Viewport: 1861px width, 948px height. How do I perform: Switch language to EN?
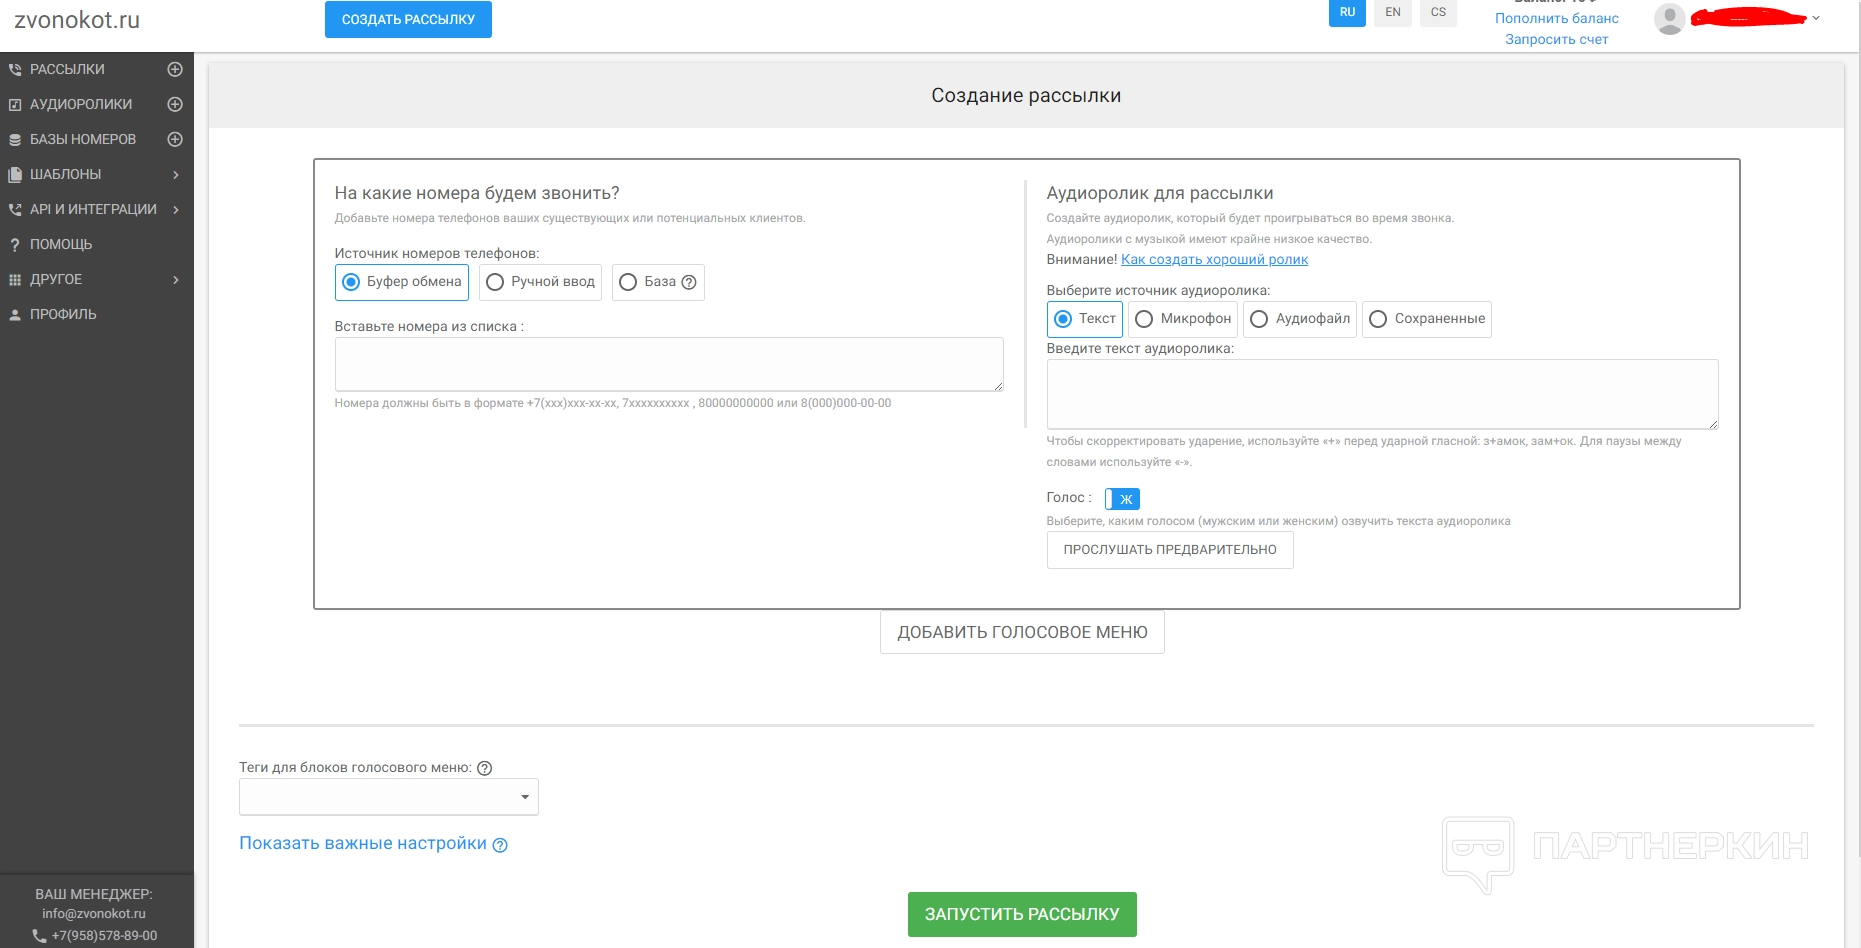(x=1392, y=13)
